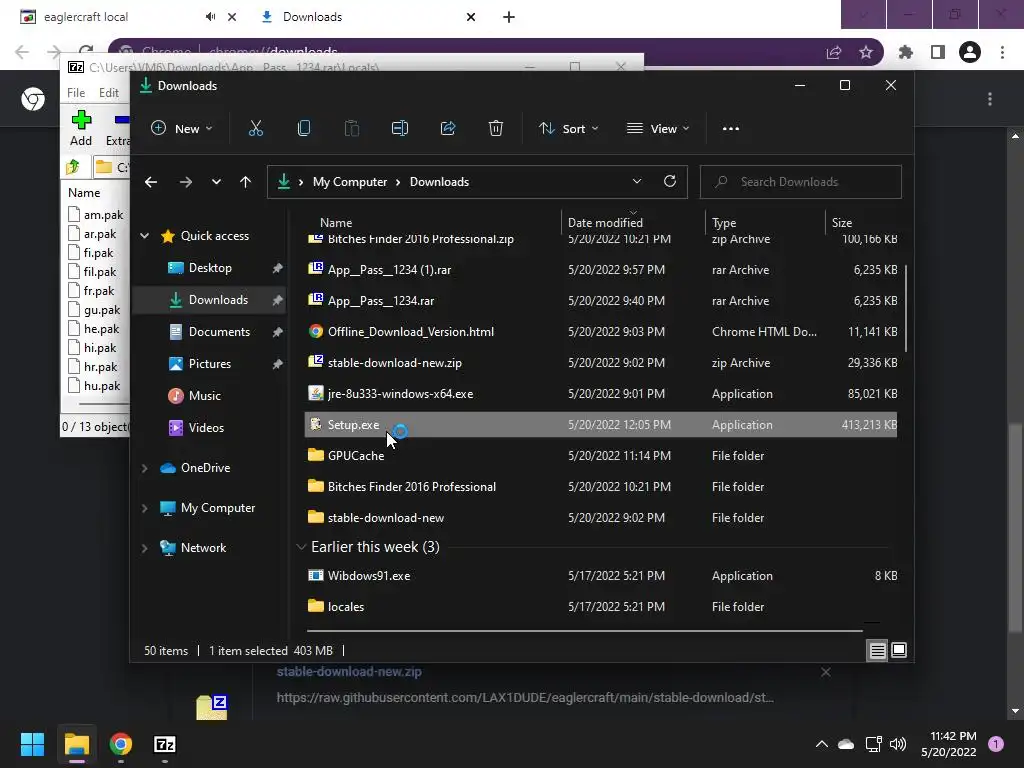Click the Explorer file list vertical scrollbar
The width and height of the screenshot is (1024, 768).
coord(906,308)
